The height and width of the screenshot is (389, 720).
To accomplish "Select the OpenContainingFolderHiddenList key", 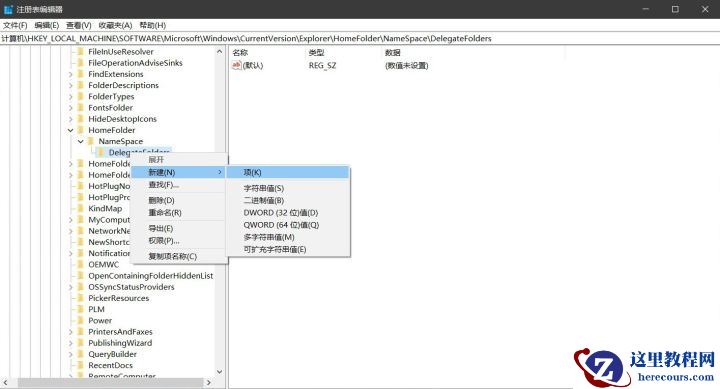I will [x=151, y=276].
